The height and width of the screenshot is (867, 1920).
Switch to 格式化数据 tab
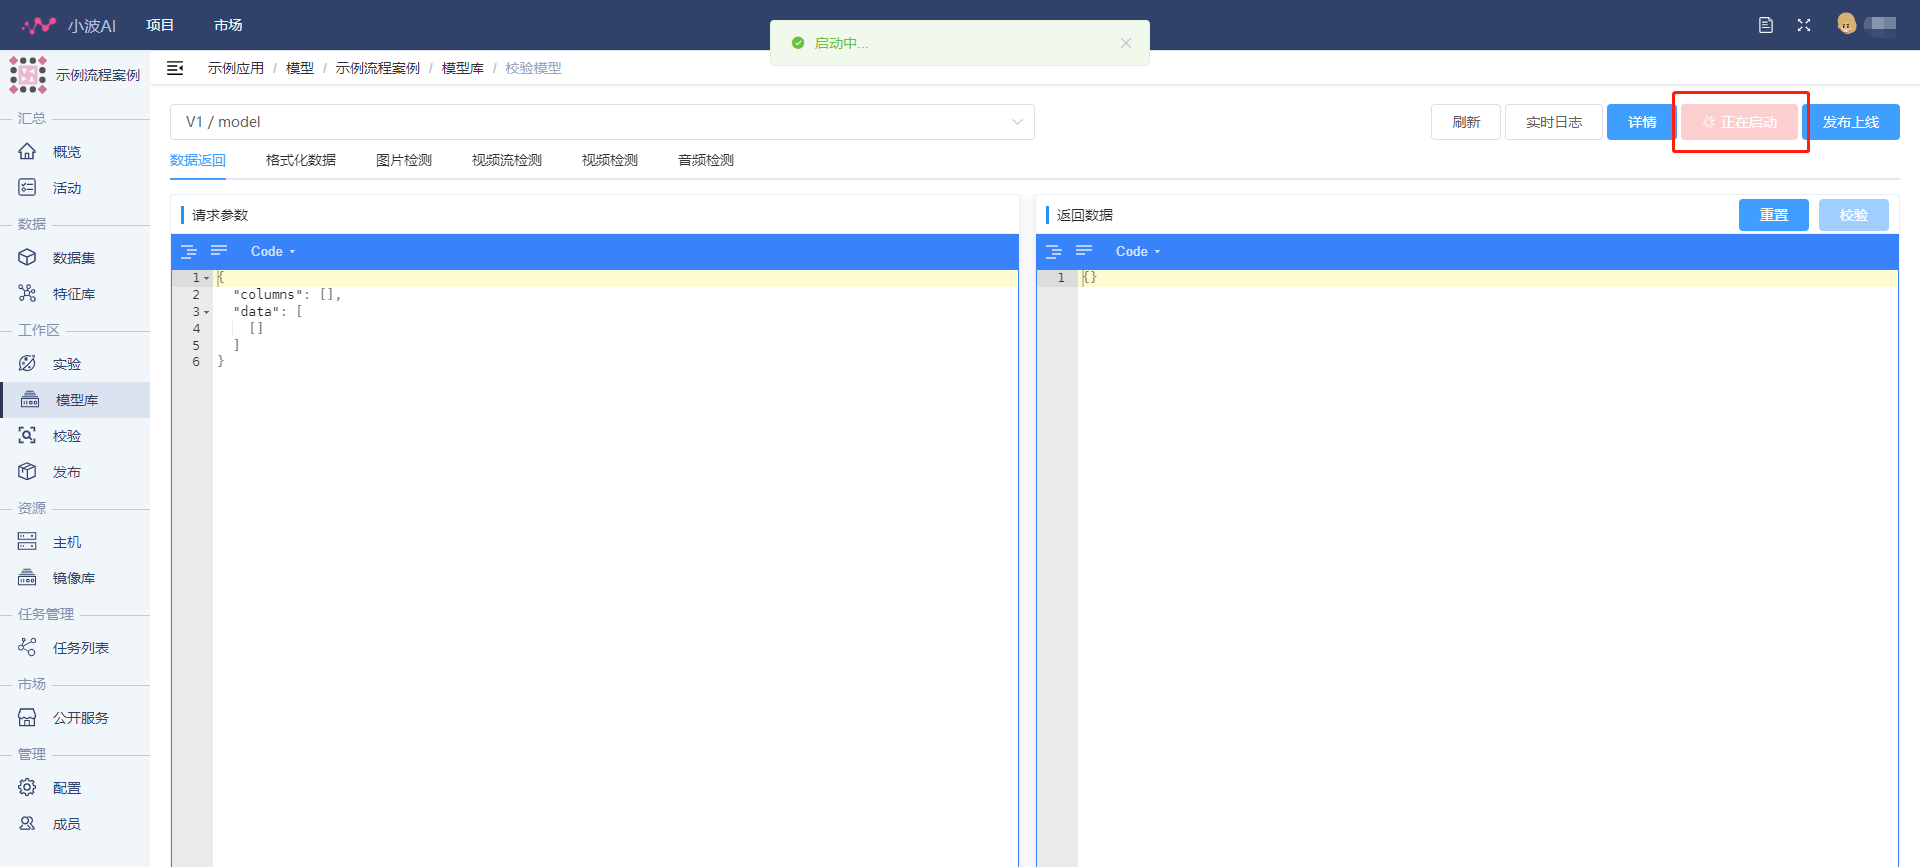coord(301,160)
